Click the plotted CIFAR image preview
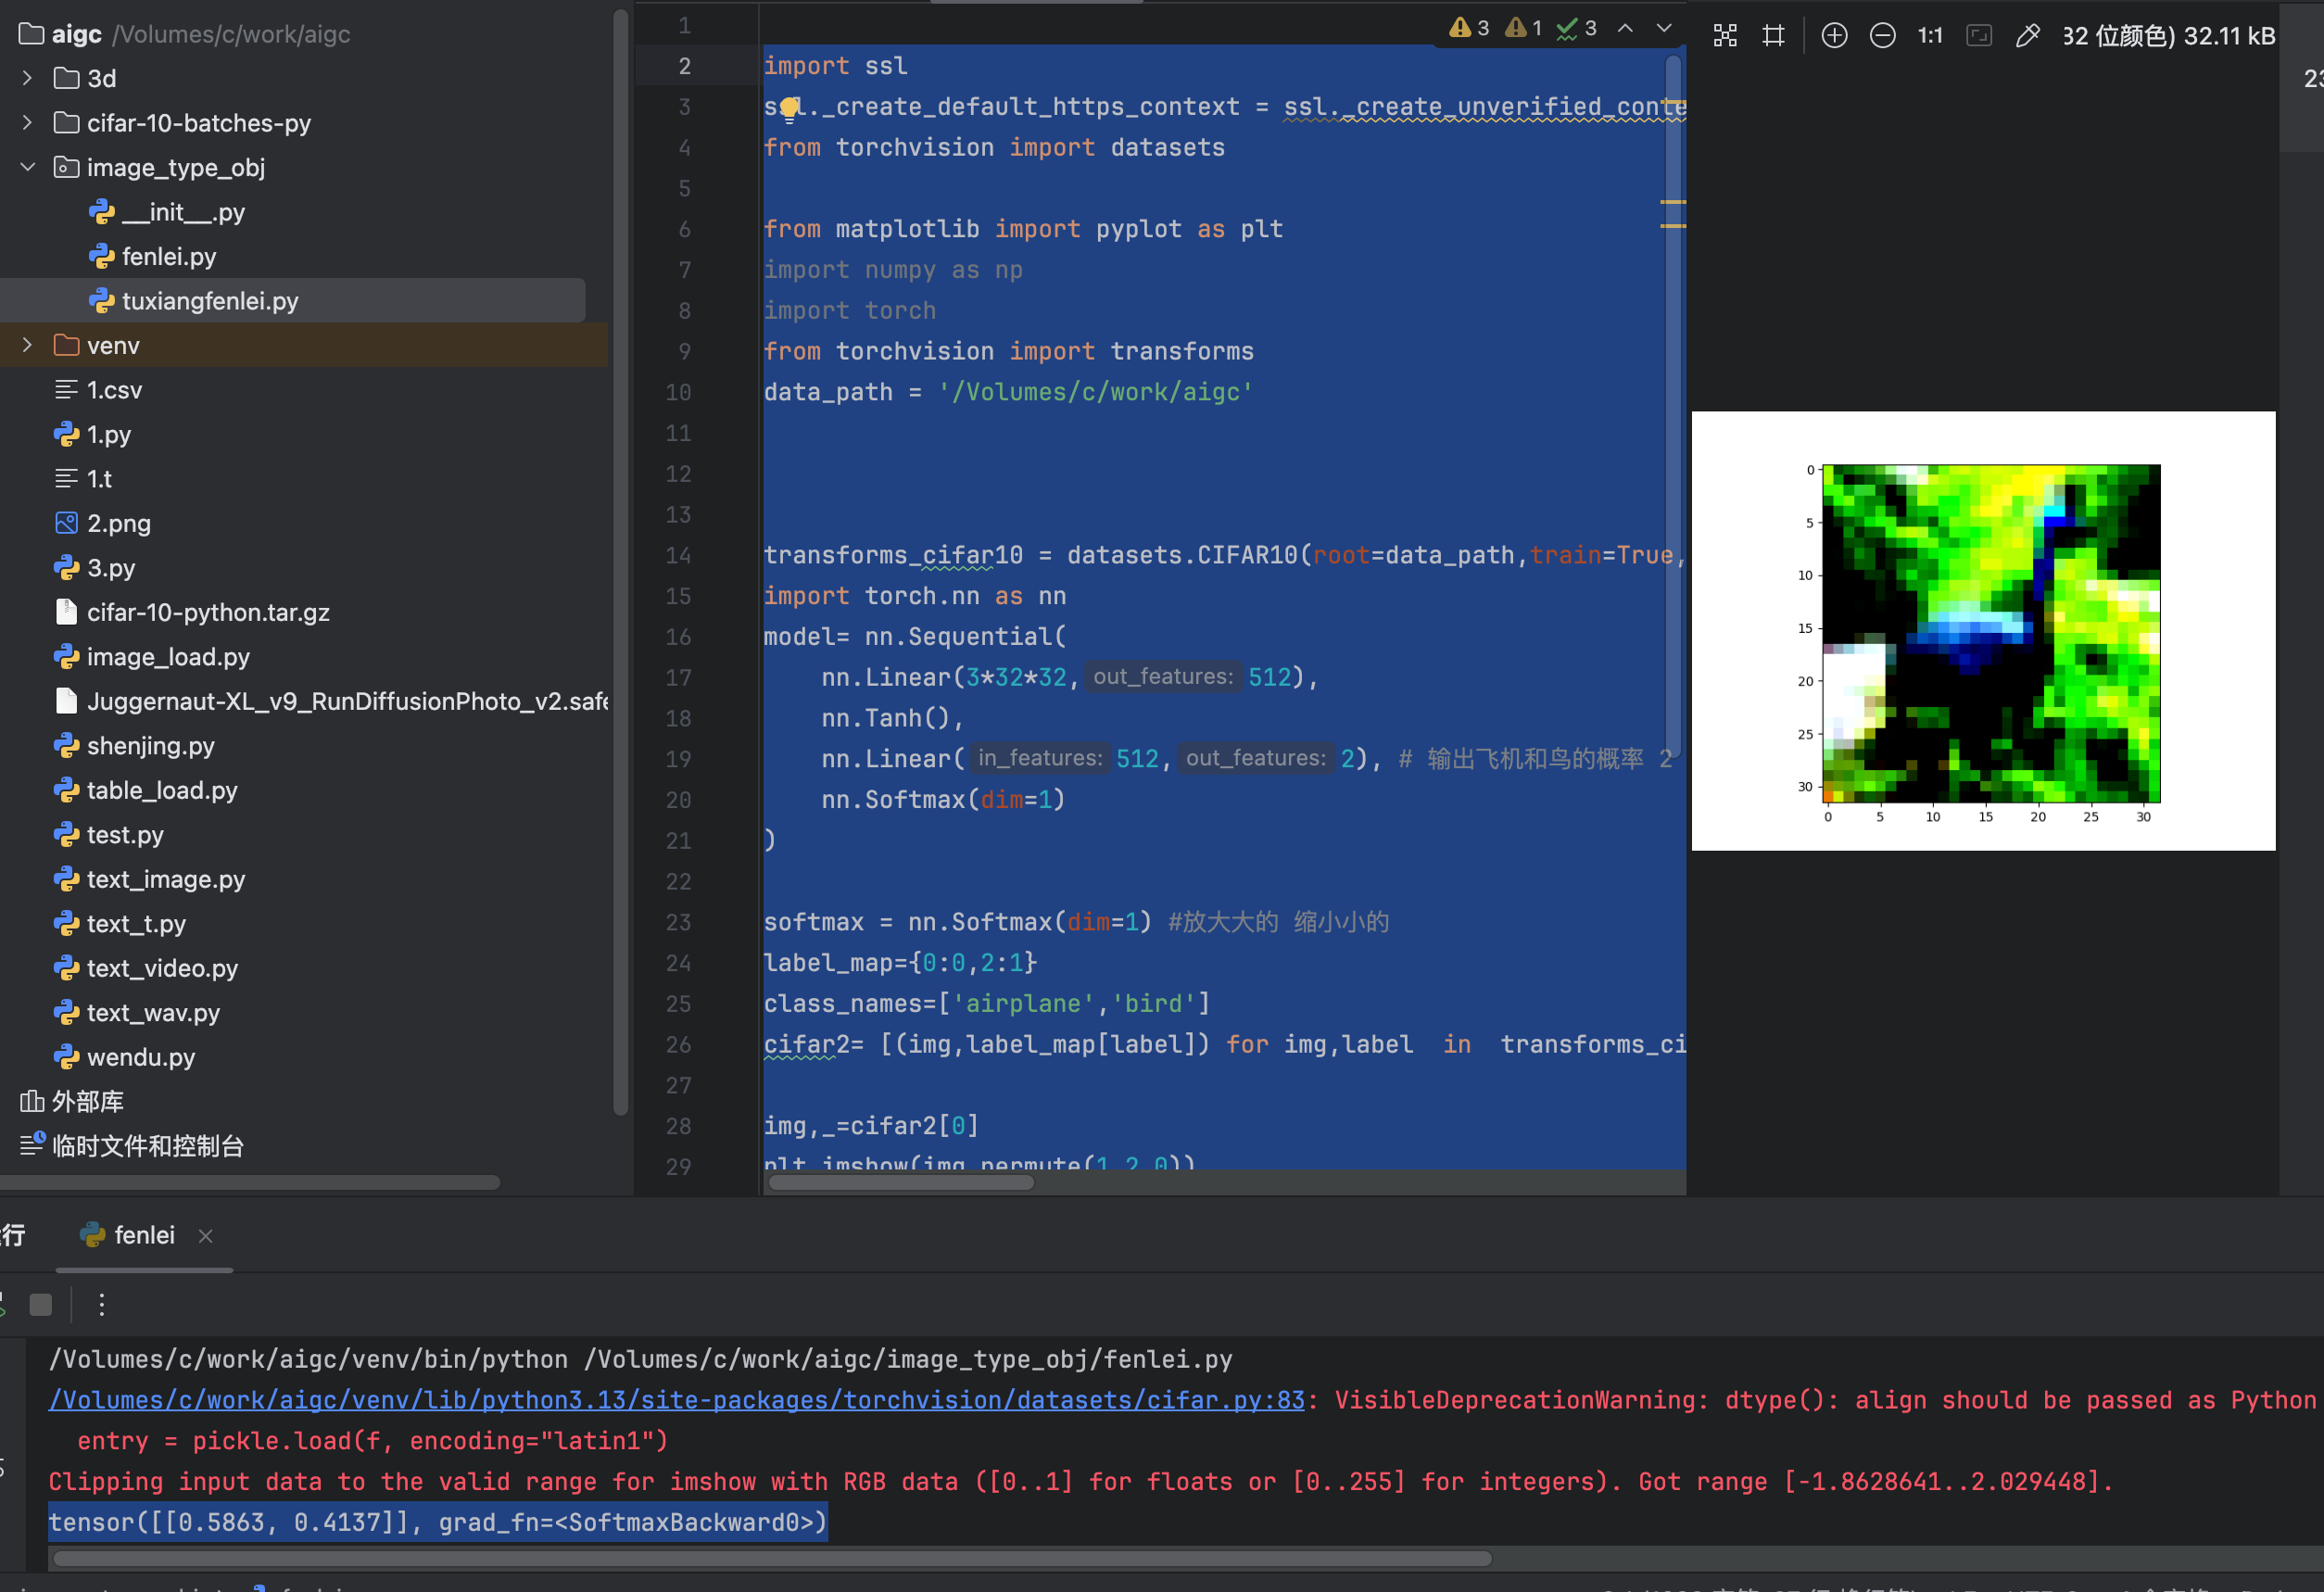Image resolution: width=2324 pixels, height=1592 pixels. [1990, 632]
